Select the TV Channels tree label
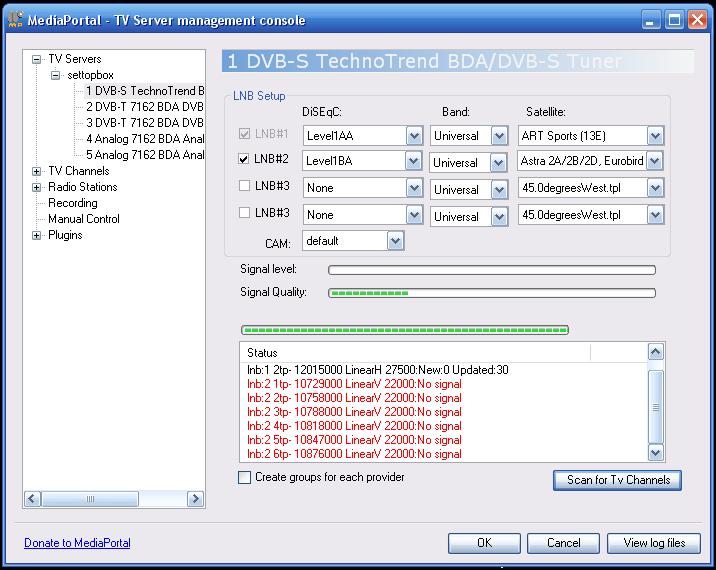716x570 pixels. [79, 171]
